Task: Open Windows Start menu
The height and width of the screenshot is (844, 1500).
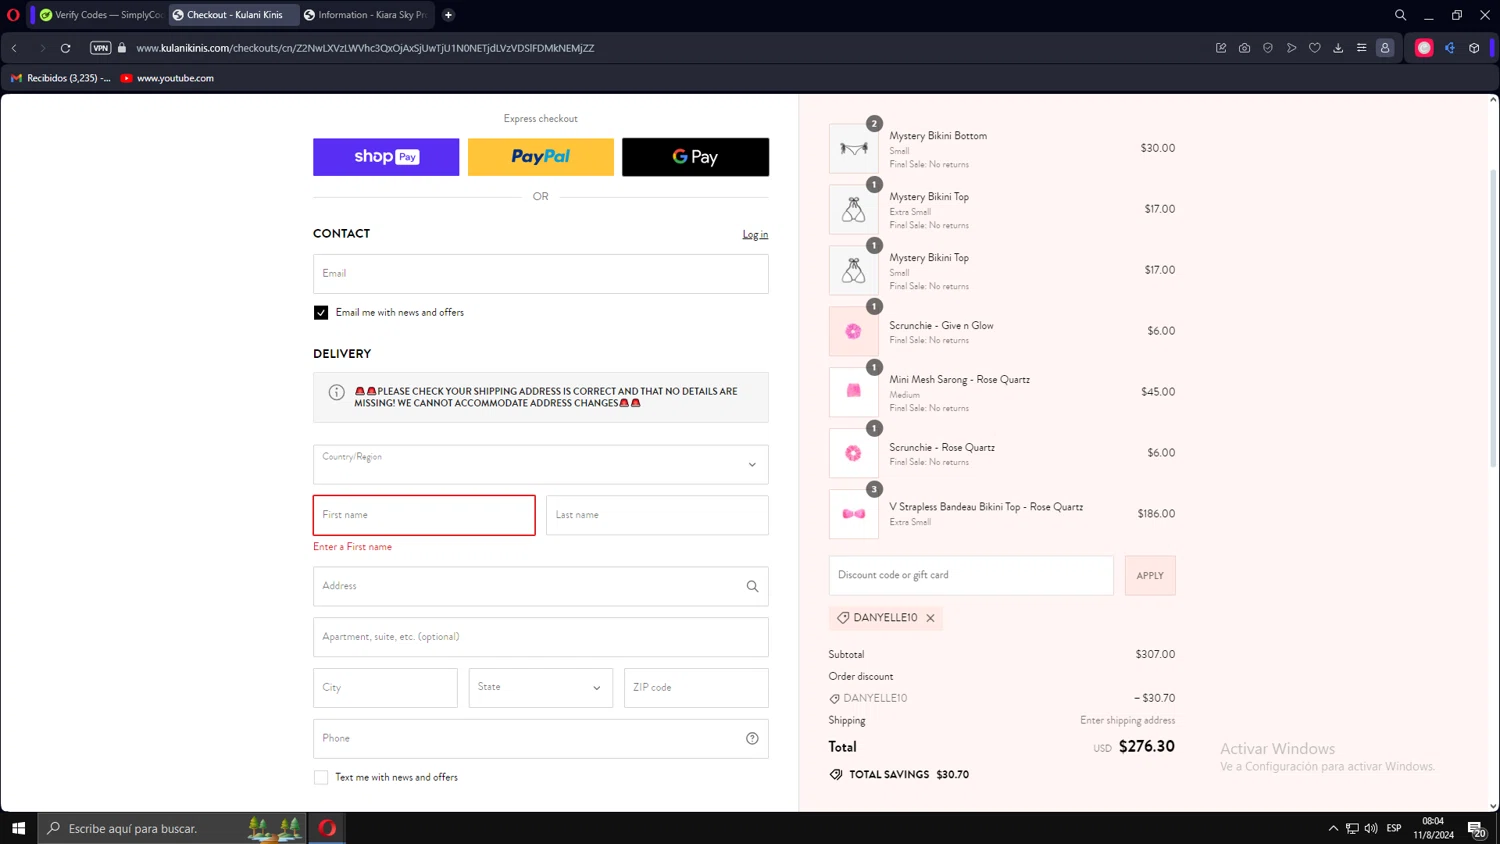Action: (x=18, y=828)
